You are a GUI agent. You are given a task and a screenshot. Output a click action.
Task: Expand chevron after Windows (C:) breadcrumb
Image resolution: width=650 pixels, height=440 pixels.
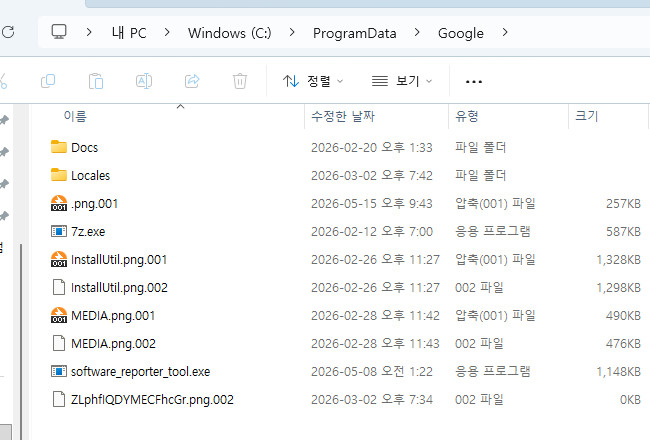coord(292,32)
